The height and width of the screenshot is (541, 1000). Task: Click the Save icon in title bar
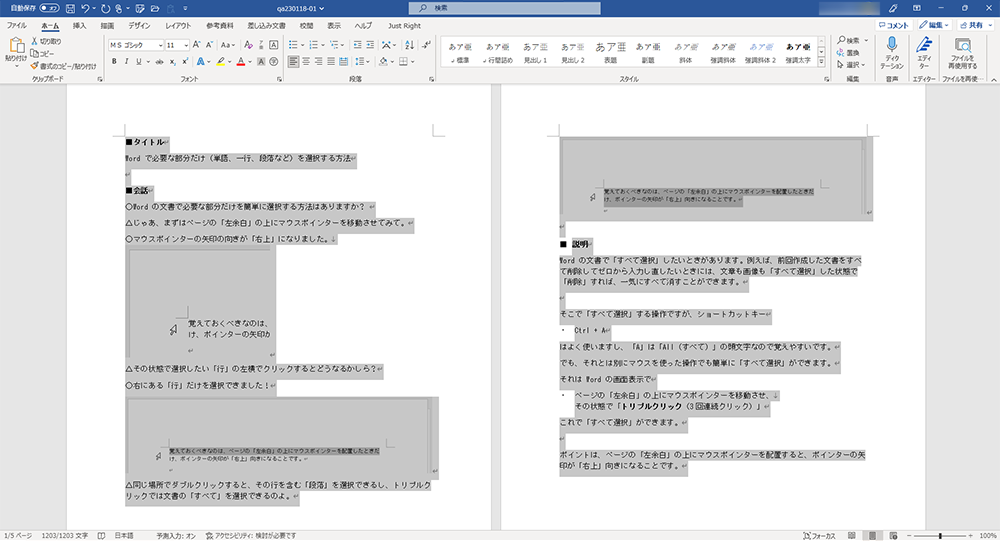(70, 8)
